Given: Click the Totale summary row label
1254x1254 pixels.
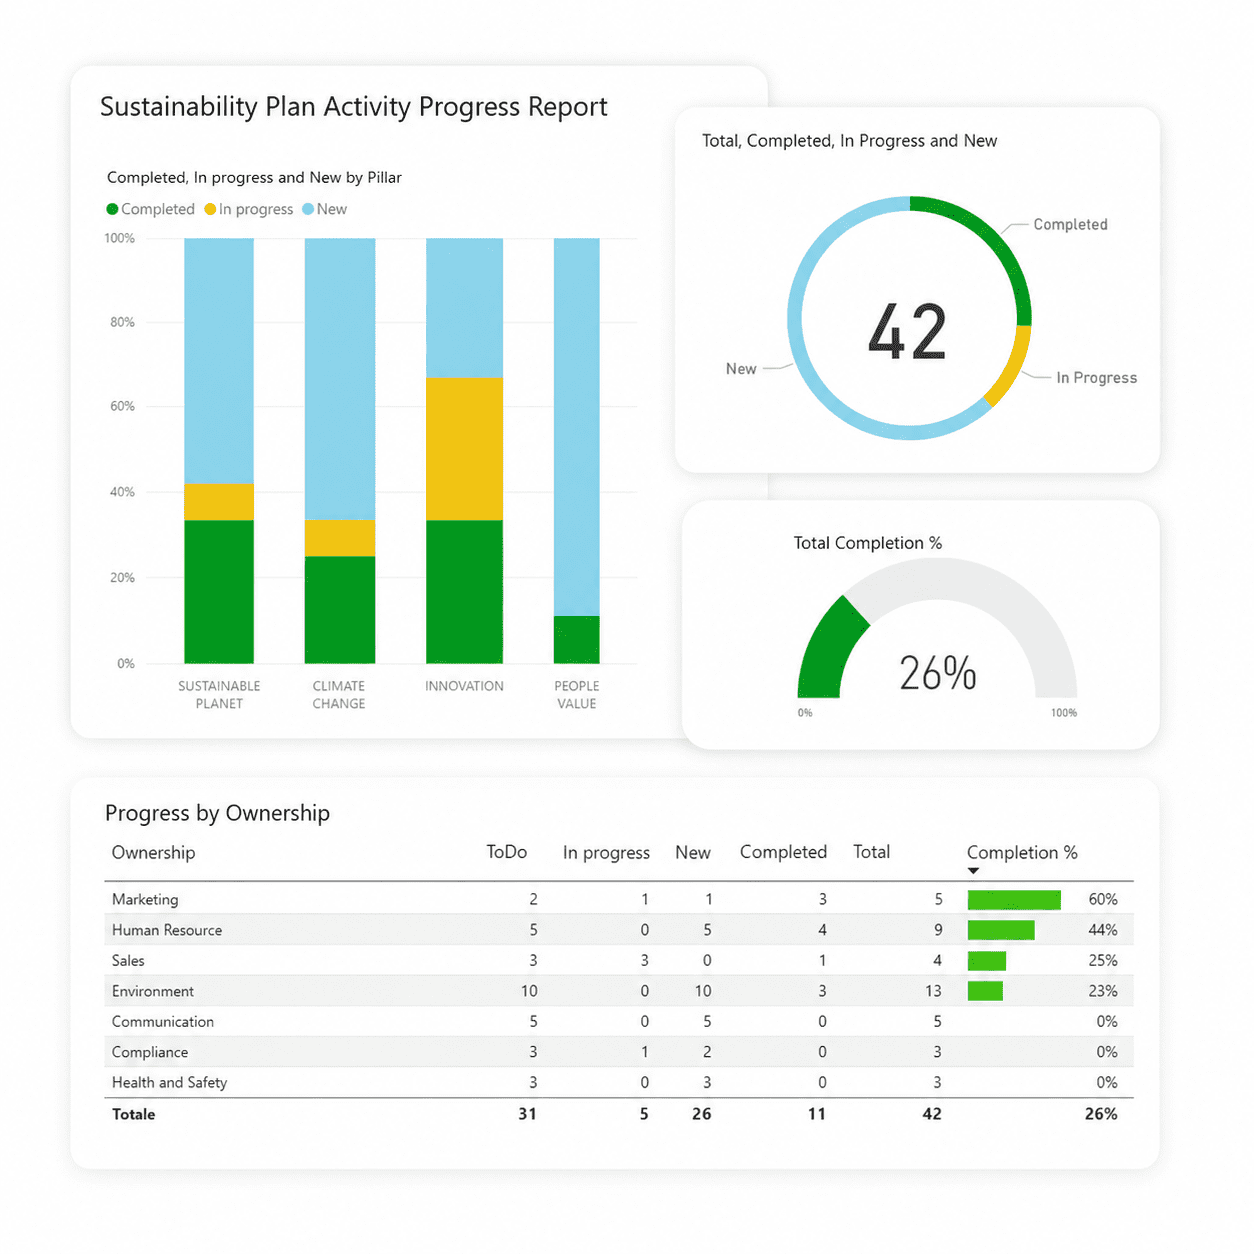Looking at the screenshot, I should point(133,1114).
